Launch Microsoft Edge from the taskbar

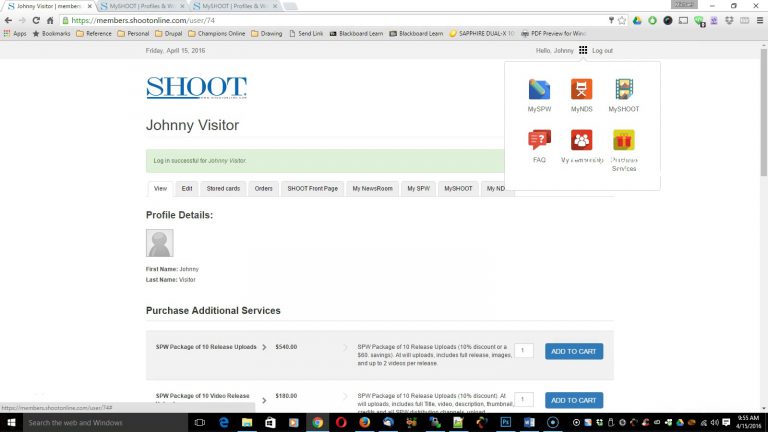point(224,422)
